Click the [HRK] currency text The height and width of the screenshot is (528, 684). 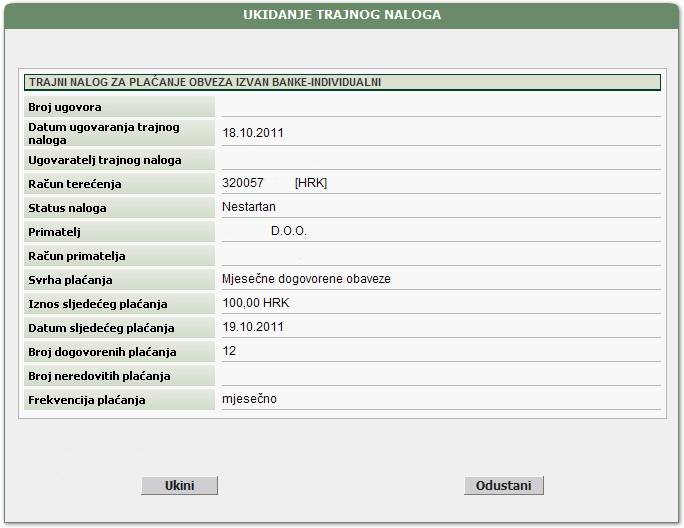pyautogui.click(x=311, y=183)
